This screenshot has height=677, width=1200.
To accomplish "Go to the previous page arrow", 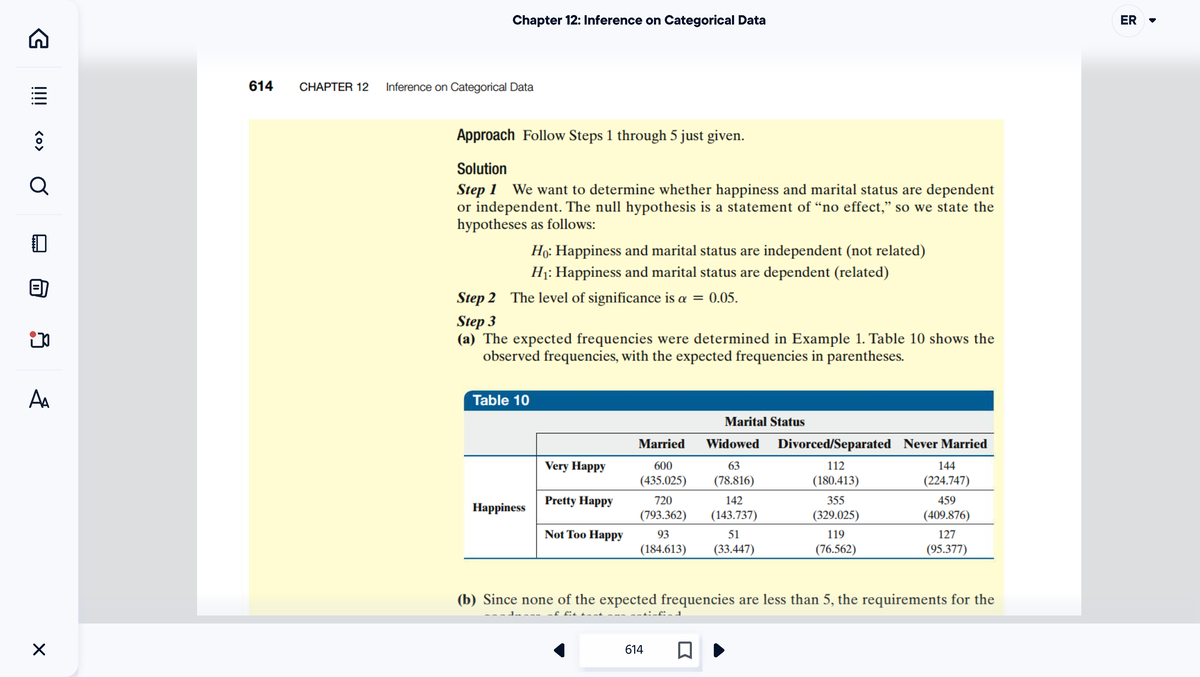I will coord(562,650).
